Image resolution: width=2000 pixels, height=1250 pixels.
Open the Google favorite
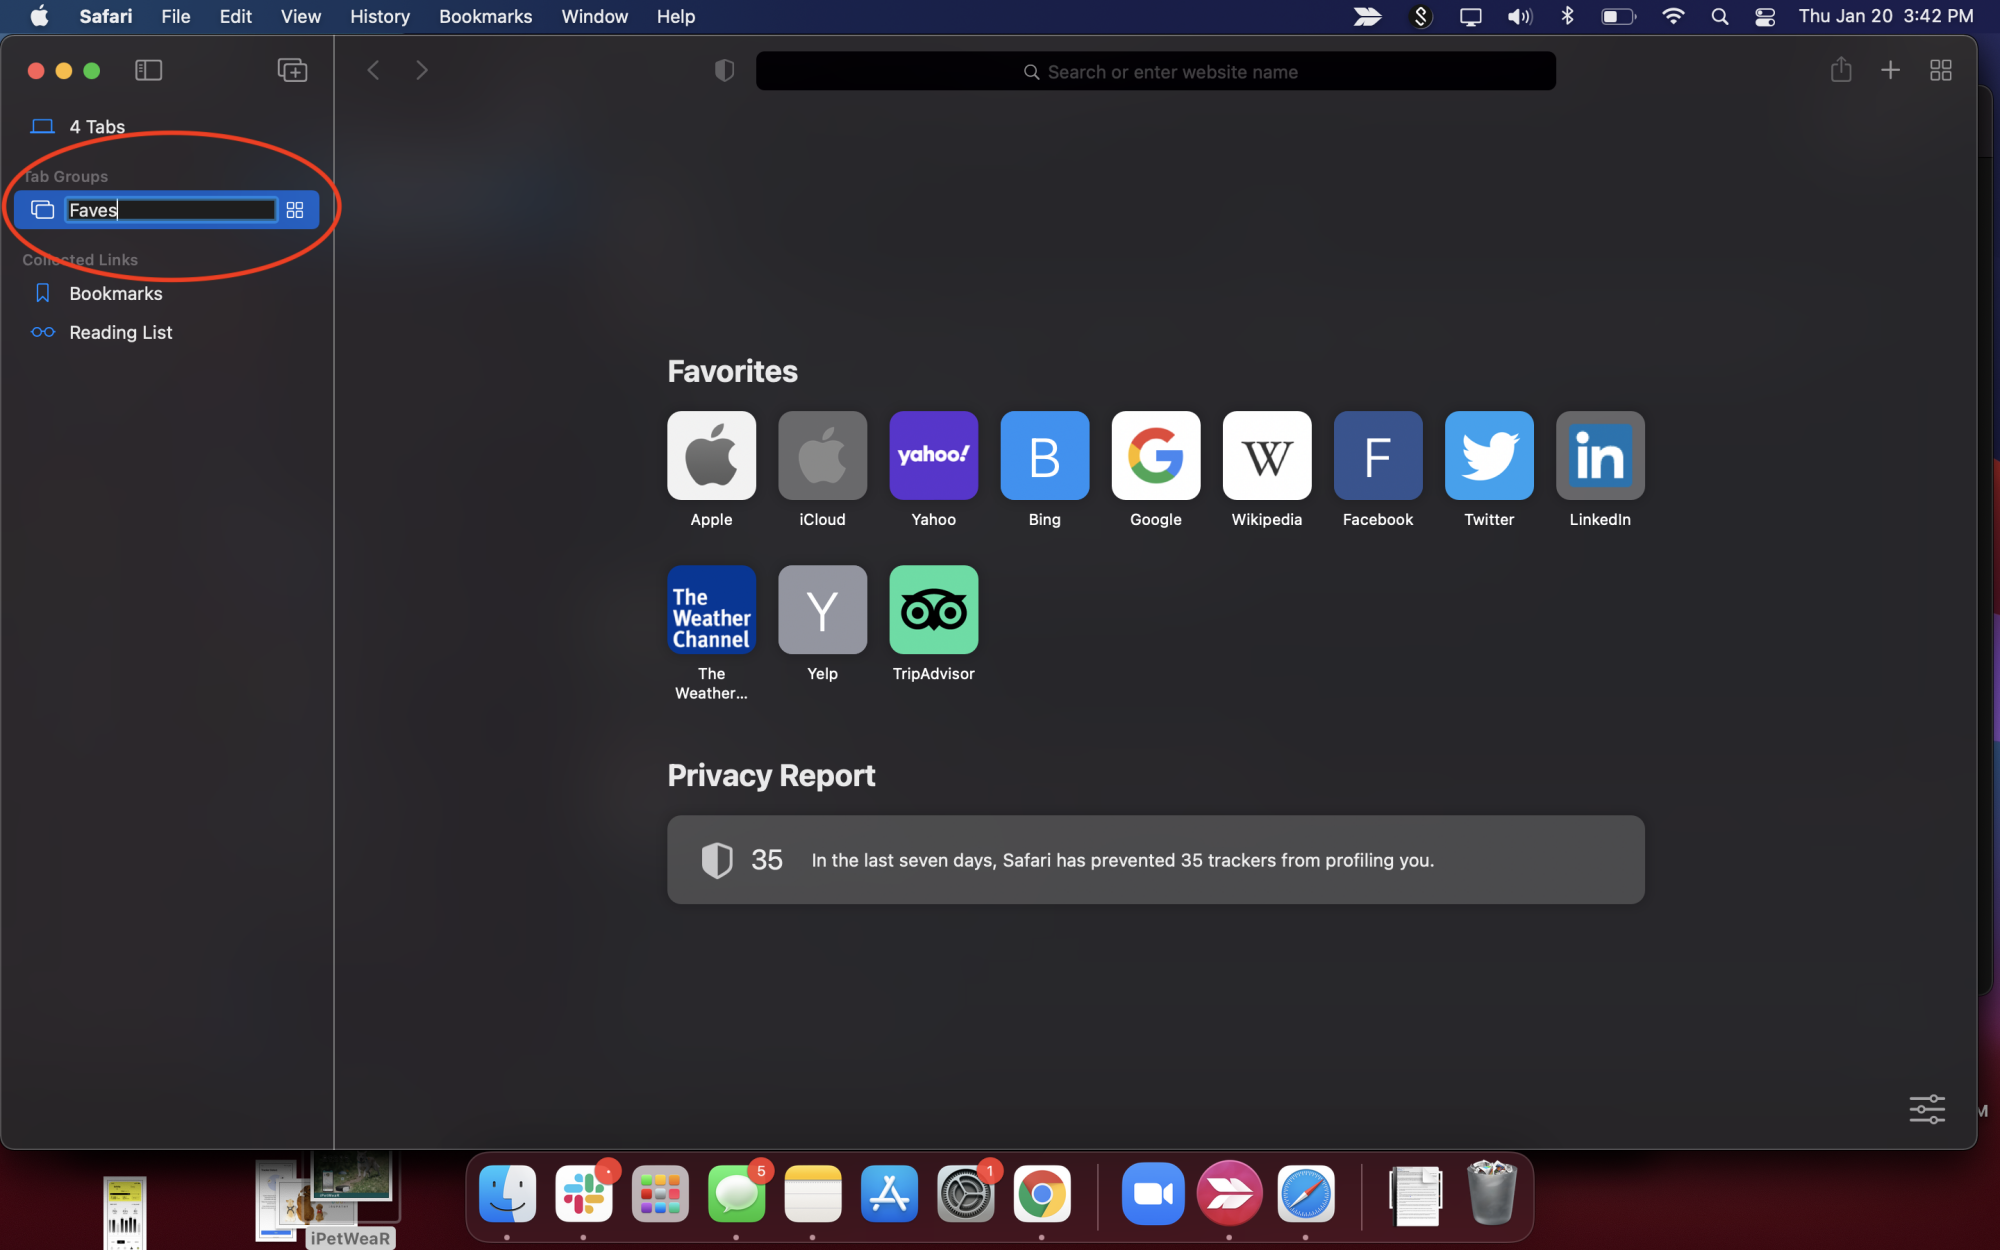click(1155, 455)
